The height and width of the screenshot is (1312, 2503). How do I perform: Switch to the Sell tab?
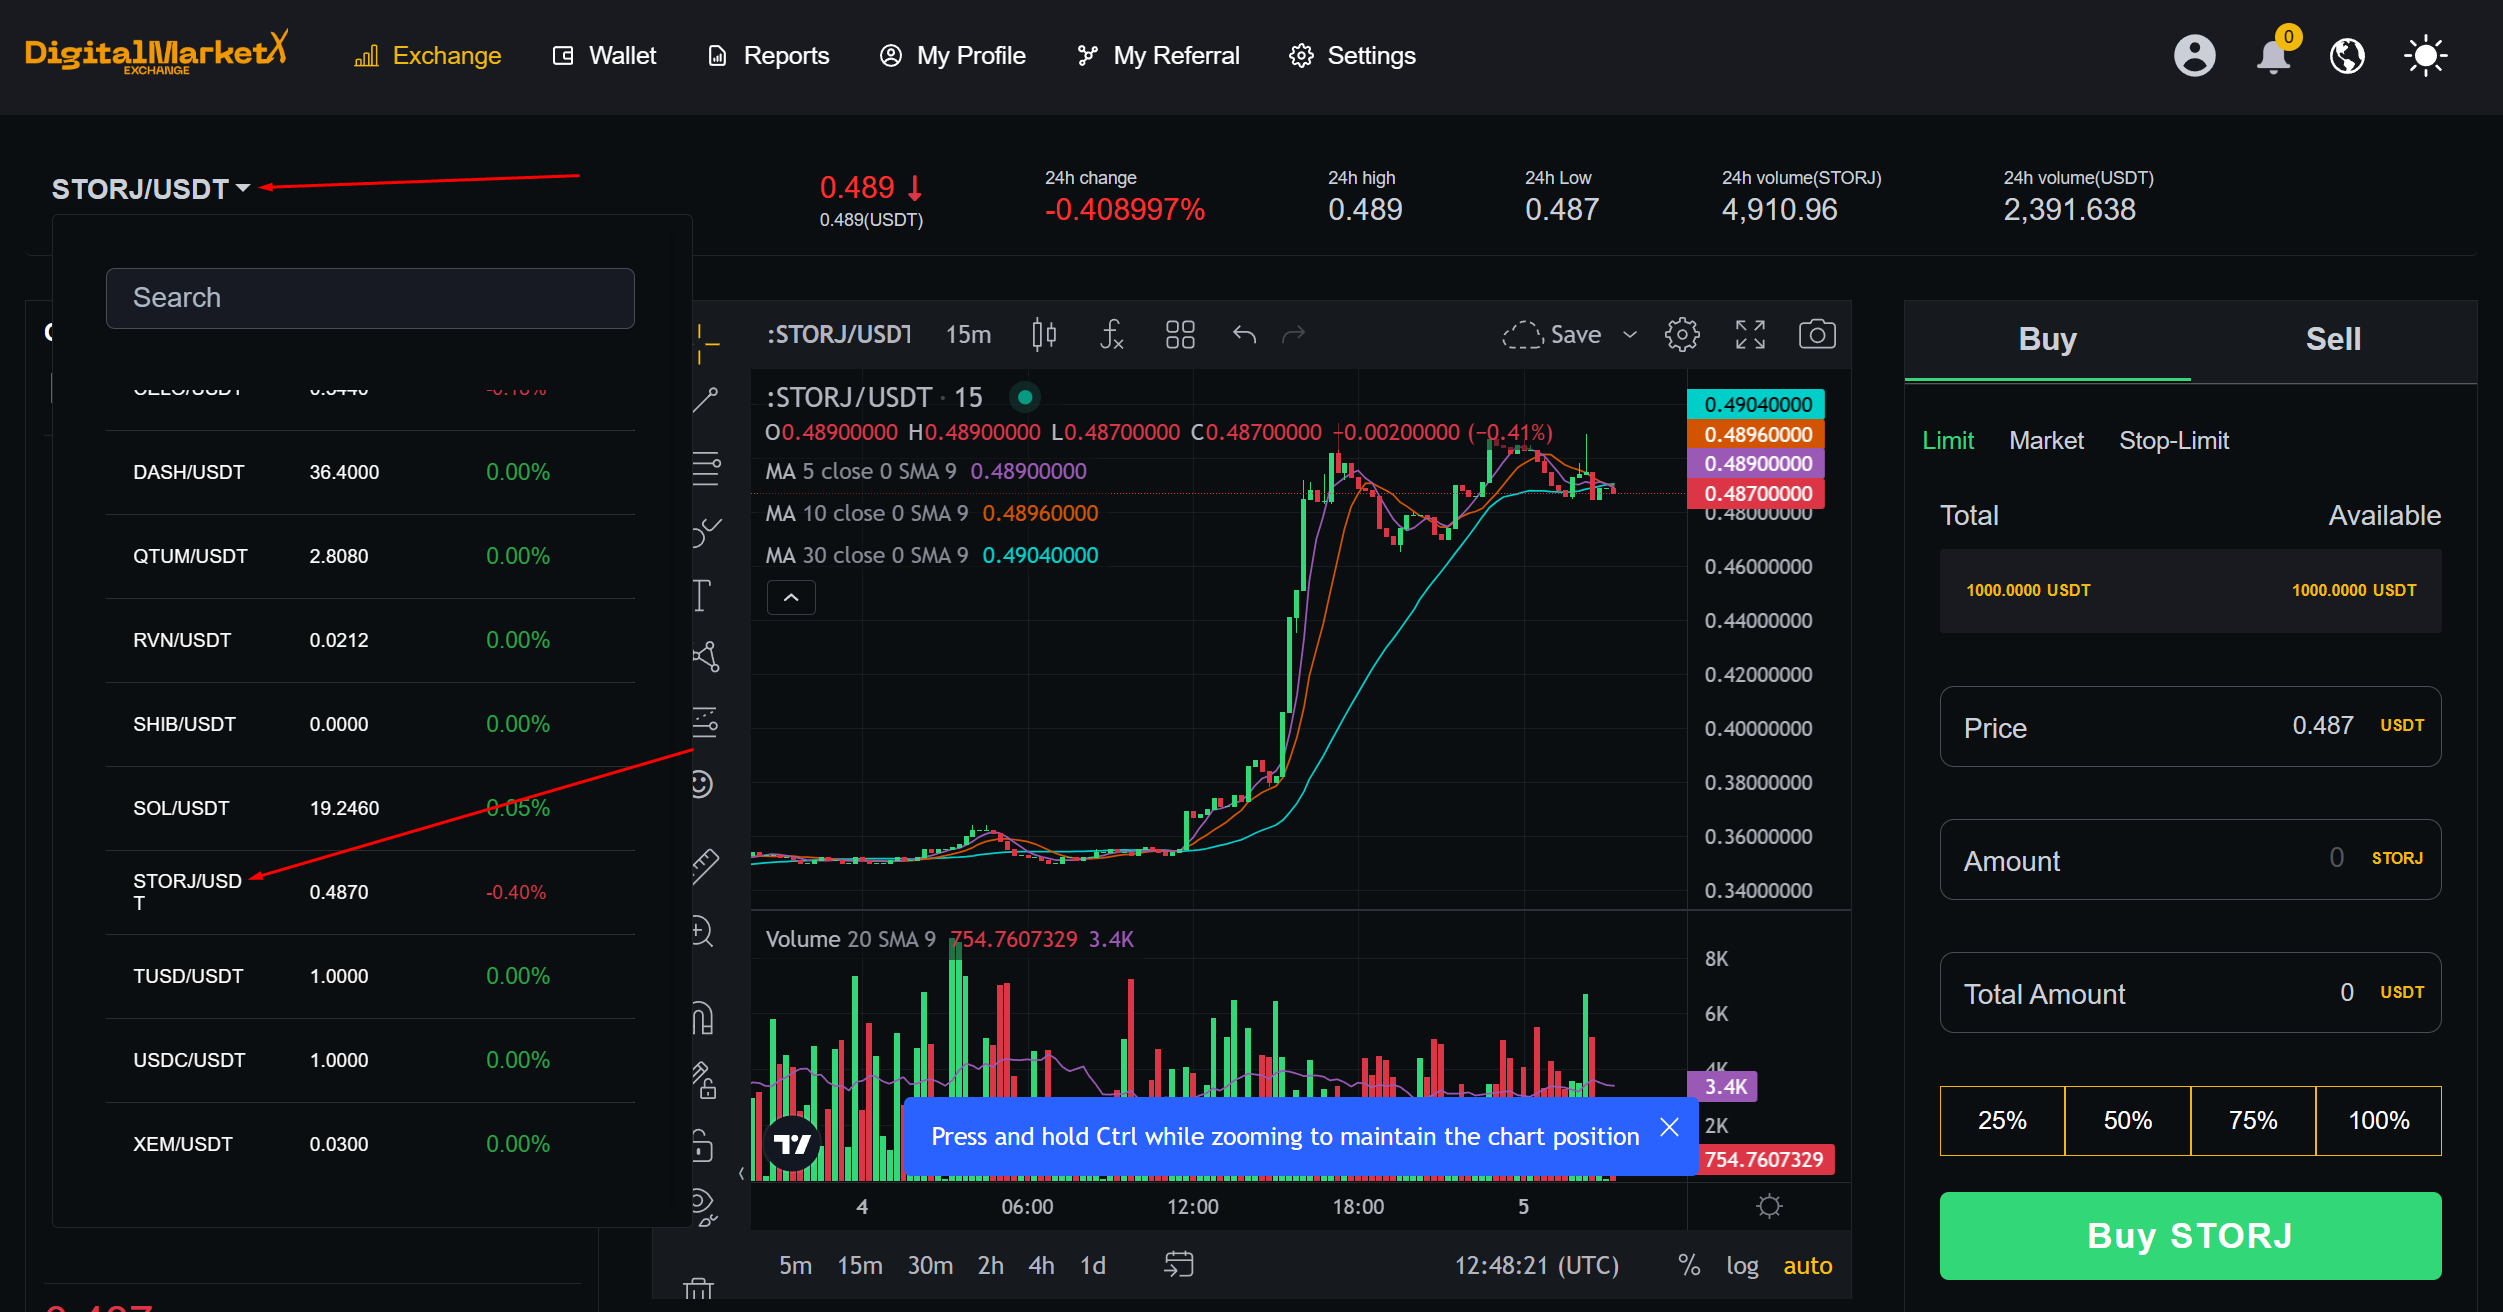[2332, 339]
